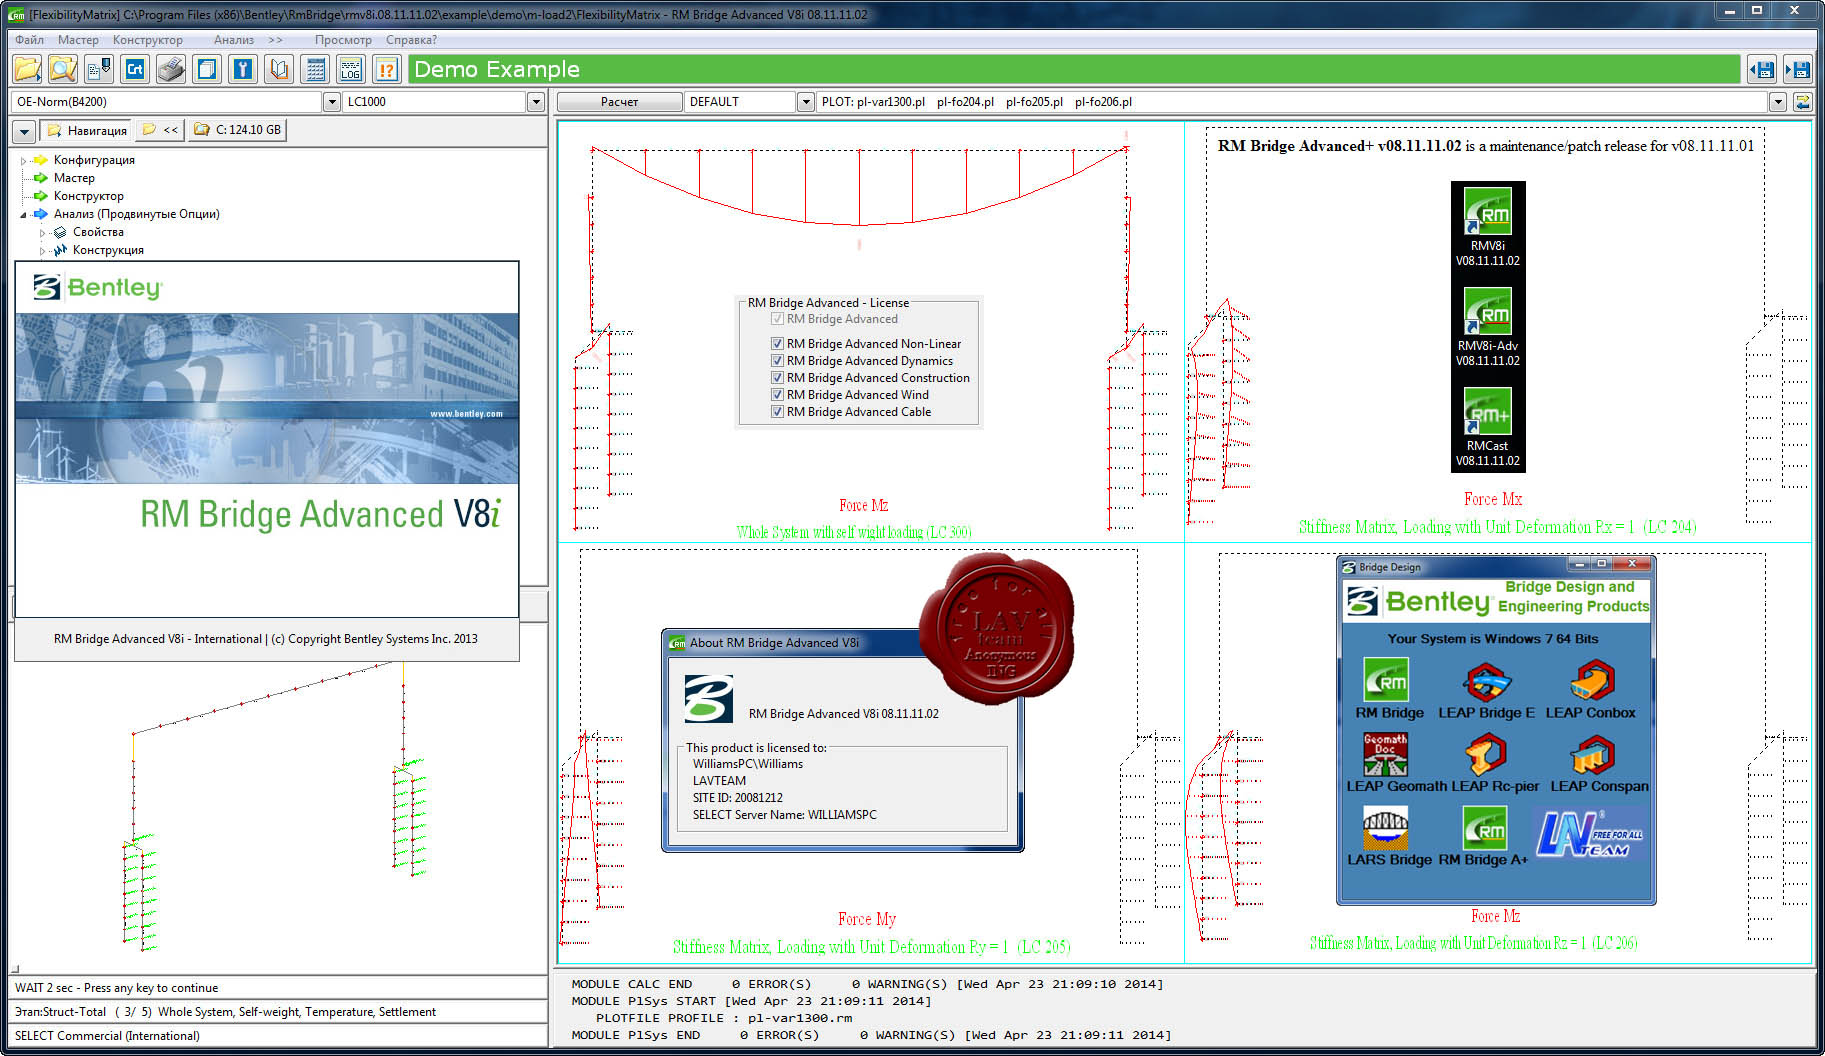The width and height of the screenshot is (1825, 1056).
Task: Expand the Конструкция tree node
Action: pos(42,250)
